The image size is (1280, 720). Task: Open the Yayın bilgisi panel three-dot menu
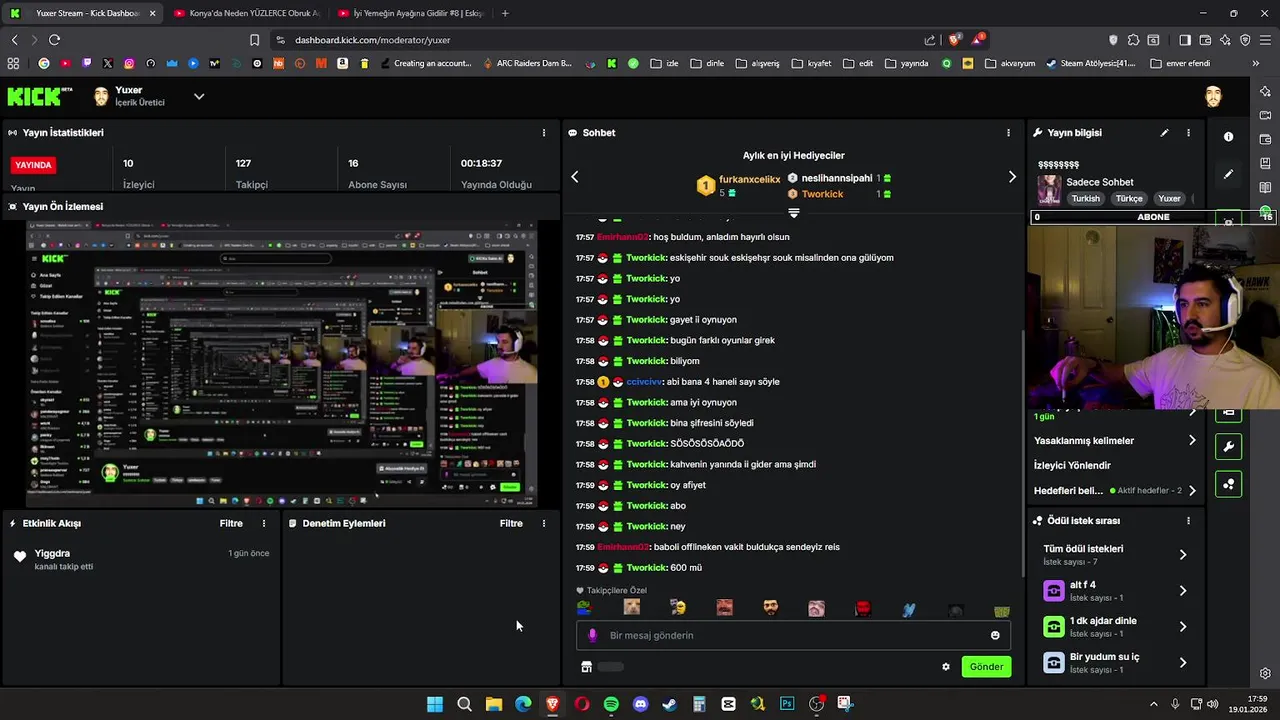(1188, 132)
